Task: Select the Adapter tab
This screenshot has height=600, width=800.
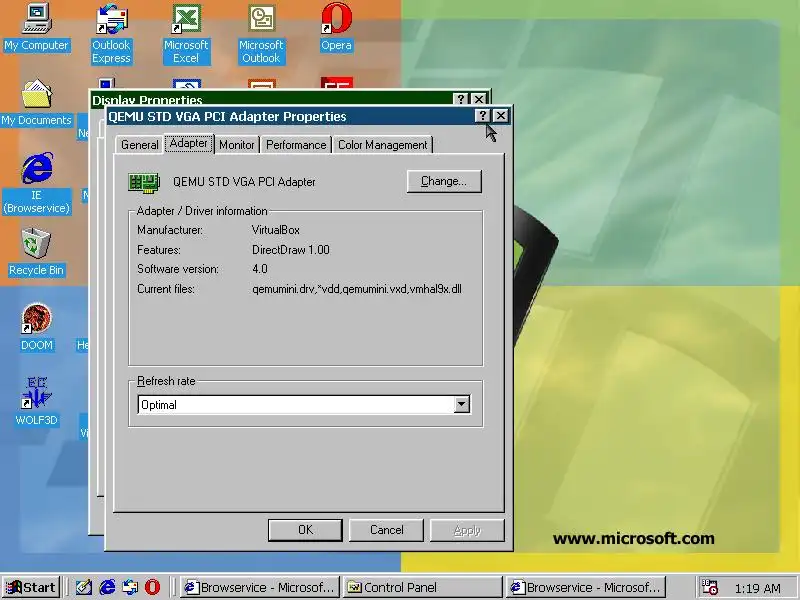Action: coord(189,143)
